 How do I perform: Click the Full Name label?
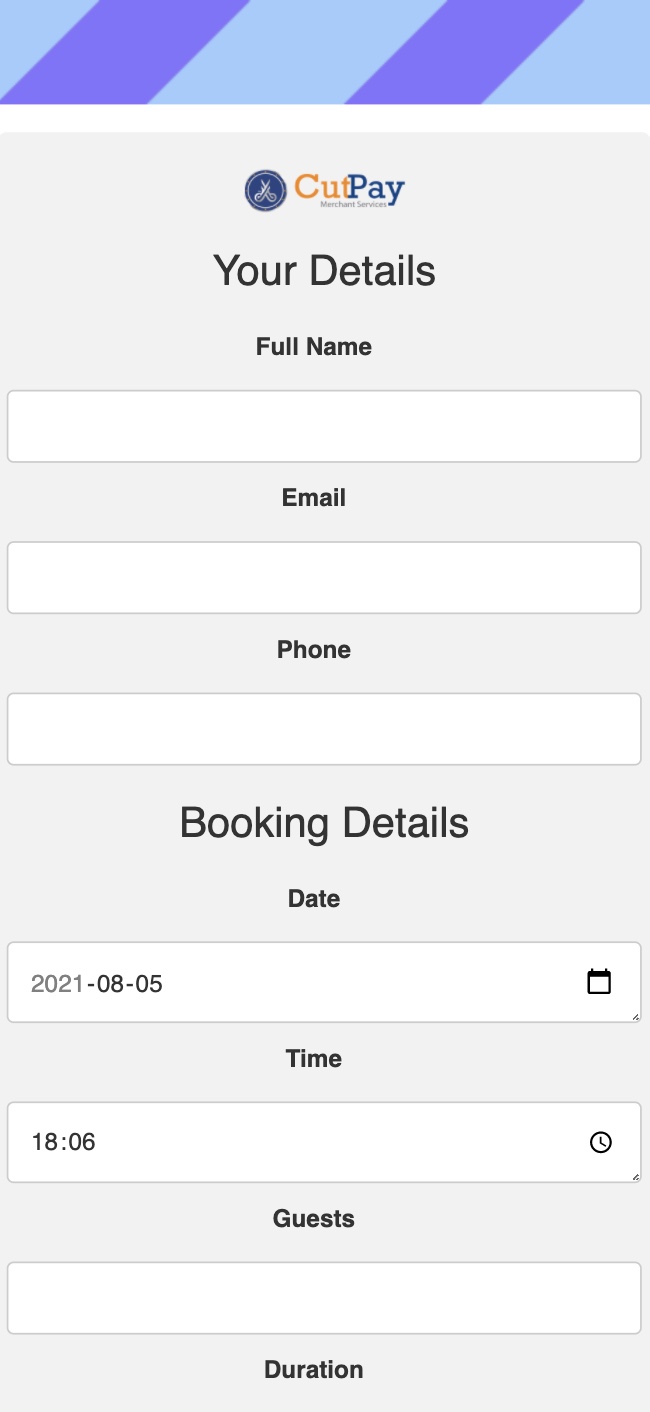click(x=314, y=347)
